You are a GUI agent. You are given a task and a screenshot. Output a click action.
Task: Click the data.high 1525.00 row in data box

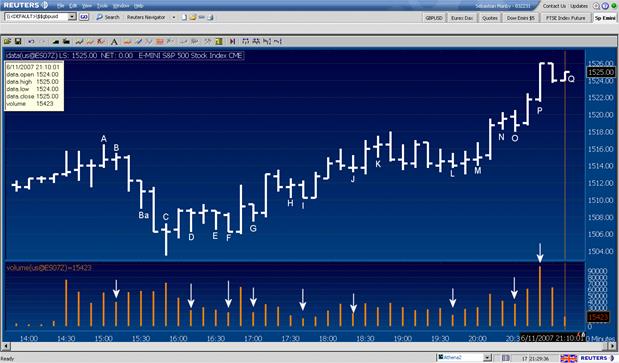tap(32, 82)
